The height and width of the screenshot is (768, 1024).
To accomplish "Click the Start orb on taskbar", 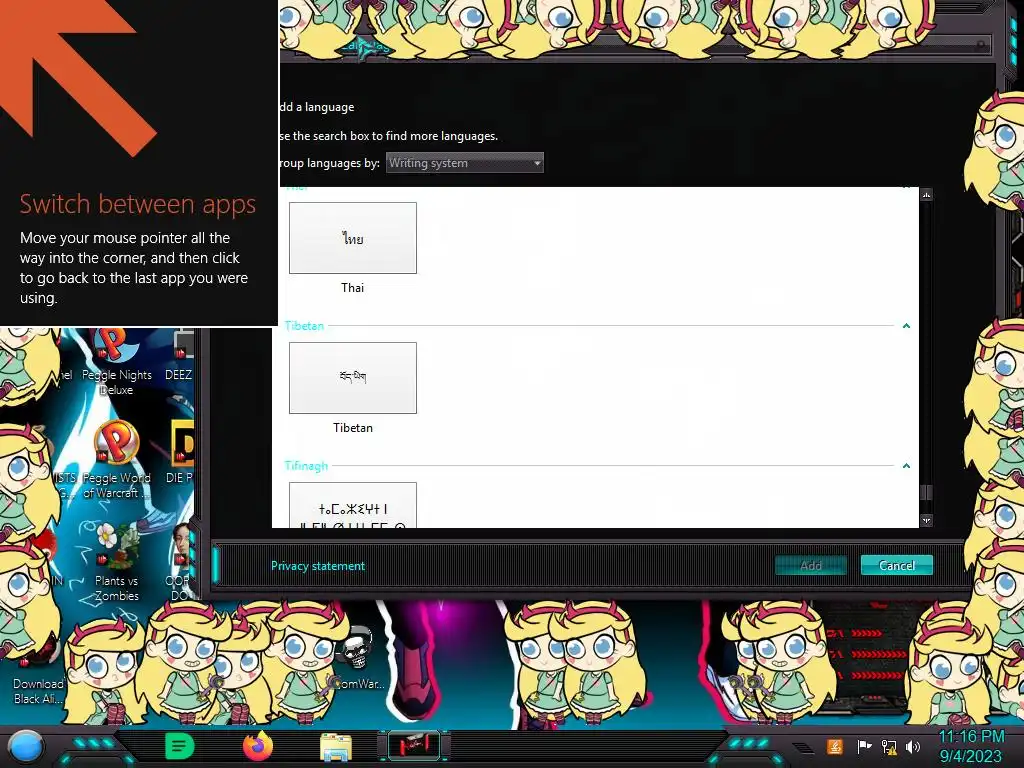I will pyautogui.click(x=26, y=746).
